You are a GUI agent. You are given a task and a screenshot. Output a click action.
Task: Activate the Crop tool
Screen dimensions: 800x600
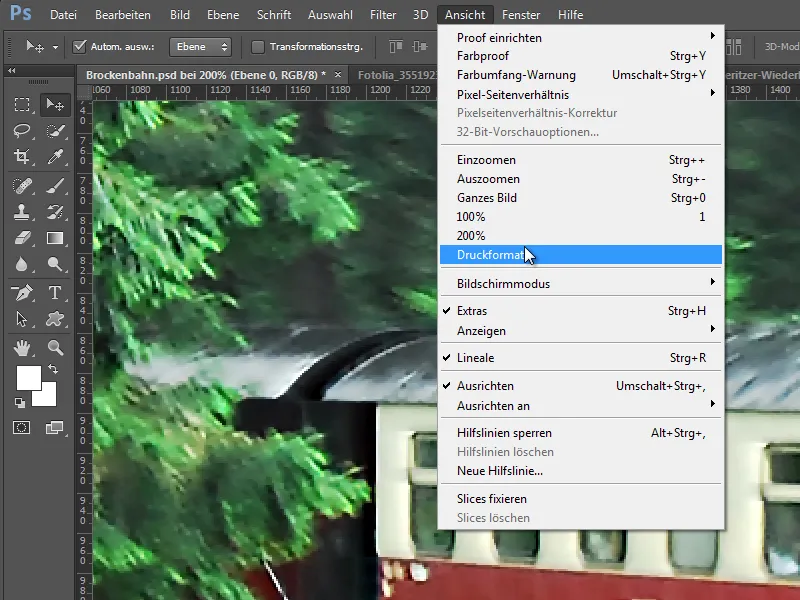(21, 157)
